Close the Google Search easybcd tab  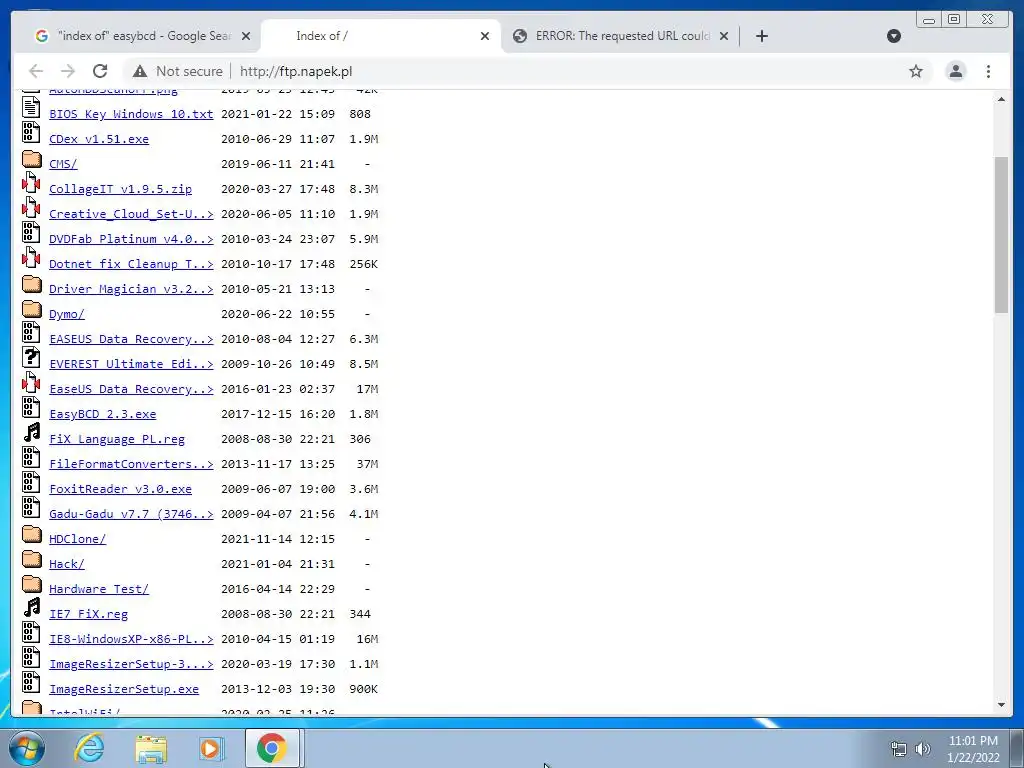coord(246,36)
